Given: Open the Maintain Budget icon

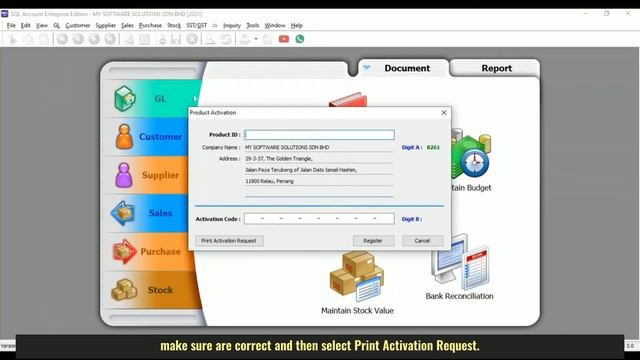Looking at the screenshot, I should [470, 161].
